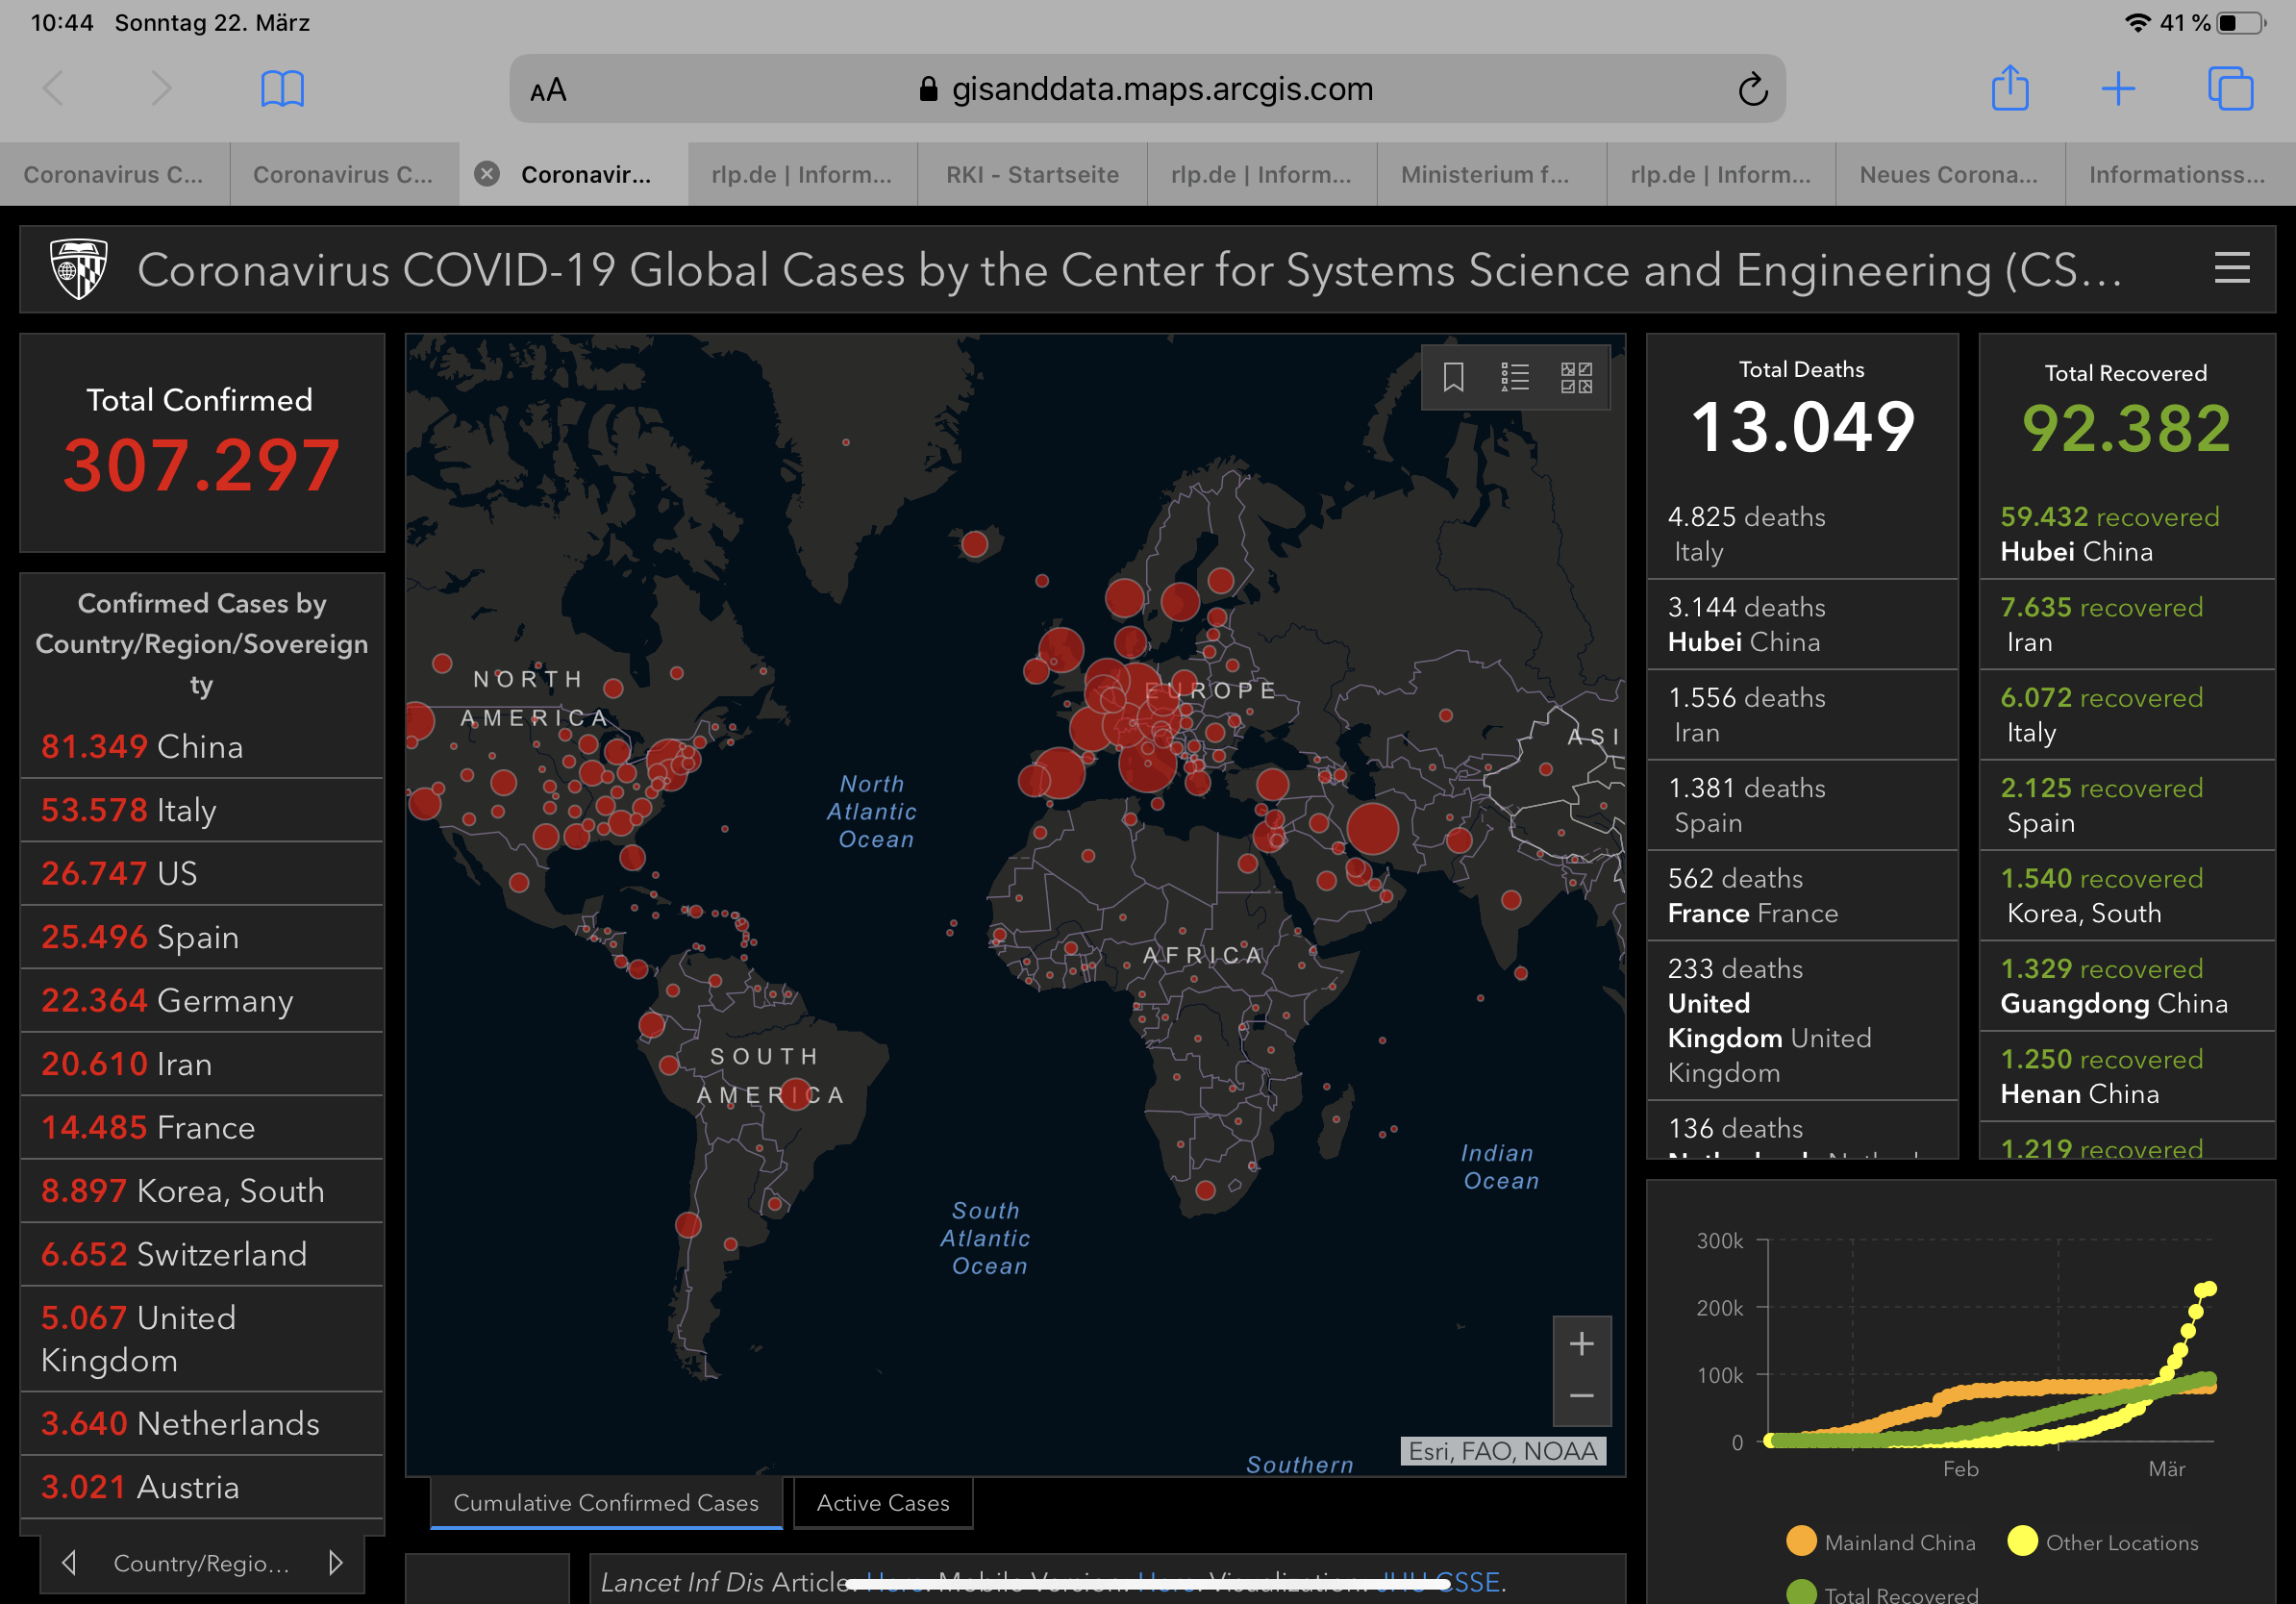Viewport: 2296px width, 1604px height.
Task: Select 6.652 Switzerland in the list
Action: tap(202, 1254)
